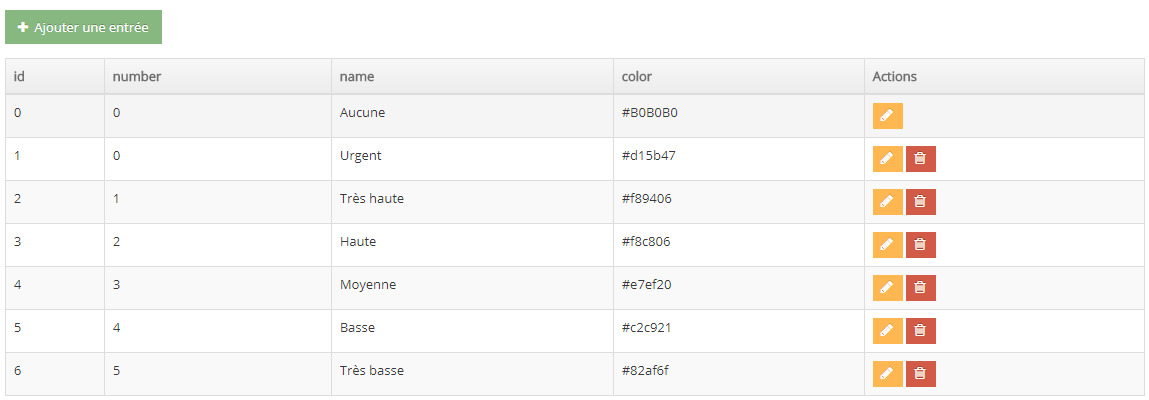Edit the Très haute entry
Image resolution: width=1149 pixels, height=400 pixels.
(887, 202)
